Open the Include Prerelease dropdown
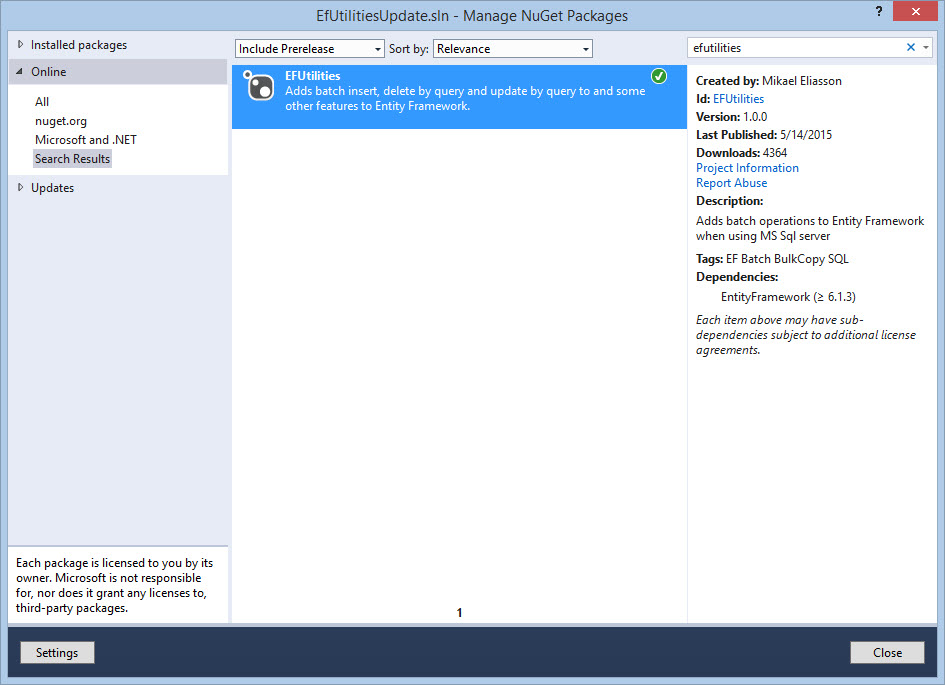Screen dimensions: 945x685 point(310,49)
